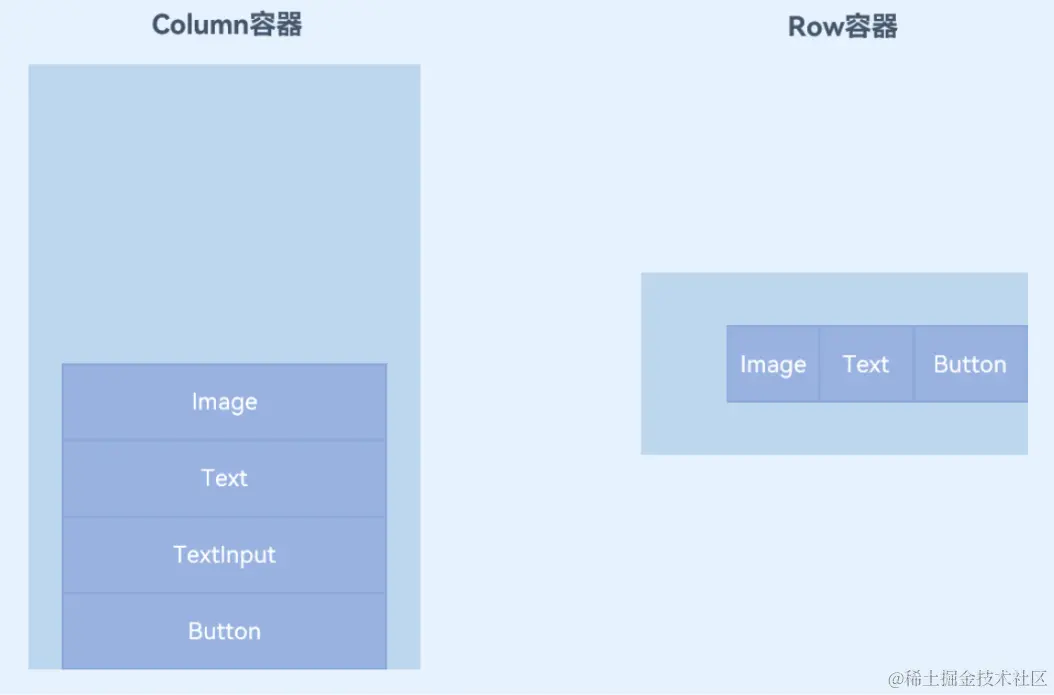Click the Button block in Column container
Screen dimensions: 1054x695
[x=225, y=631]
